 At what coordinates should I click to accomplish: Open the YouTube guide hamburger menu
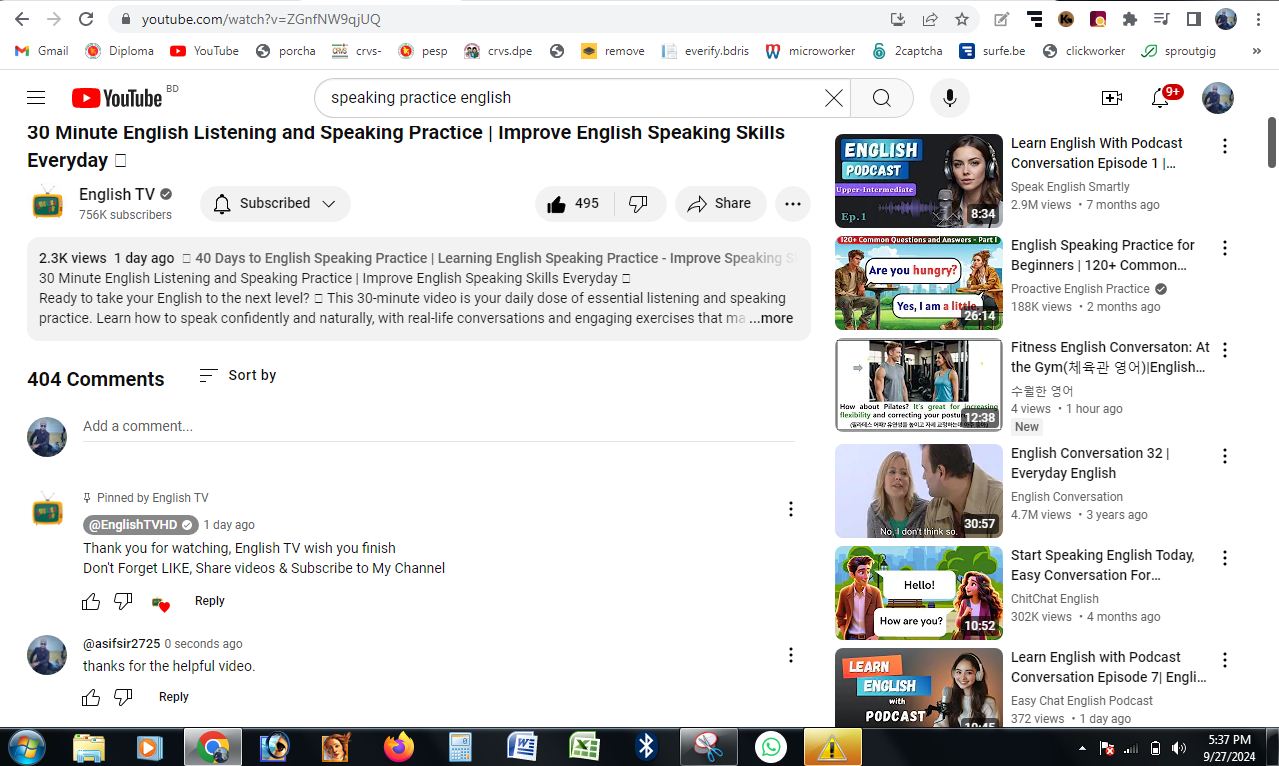click(x=36, y=97)
